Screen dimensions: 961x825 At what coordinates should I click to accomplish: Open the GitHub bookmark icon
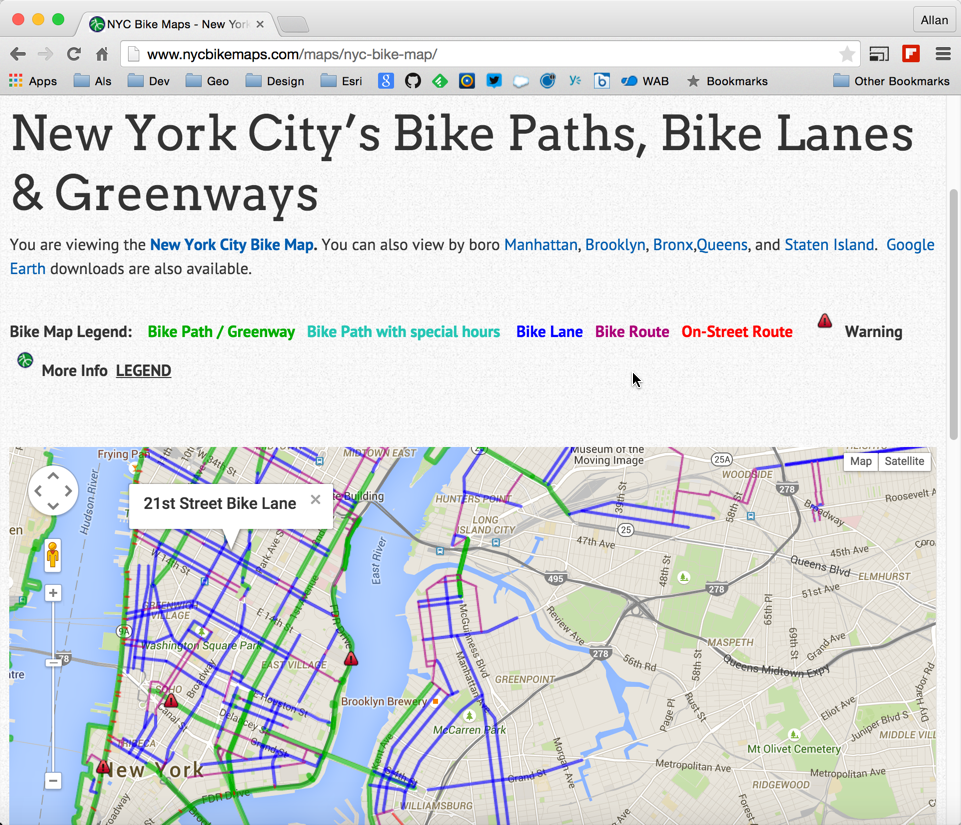pyautogui.click(x=413, y=81)
